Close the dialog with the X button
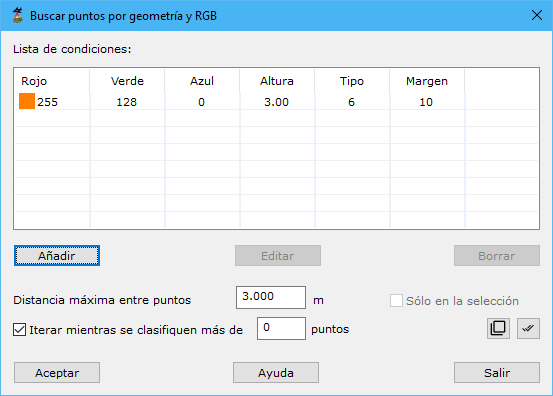Screen dimensions: 553x396 (x=537, y=16)
